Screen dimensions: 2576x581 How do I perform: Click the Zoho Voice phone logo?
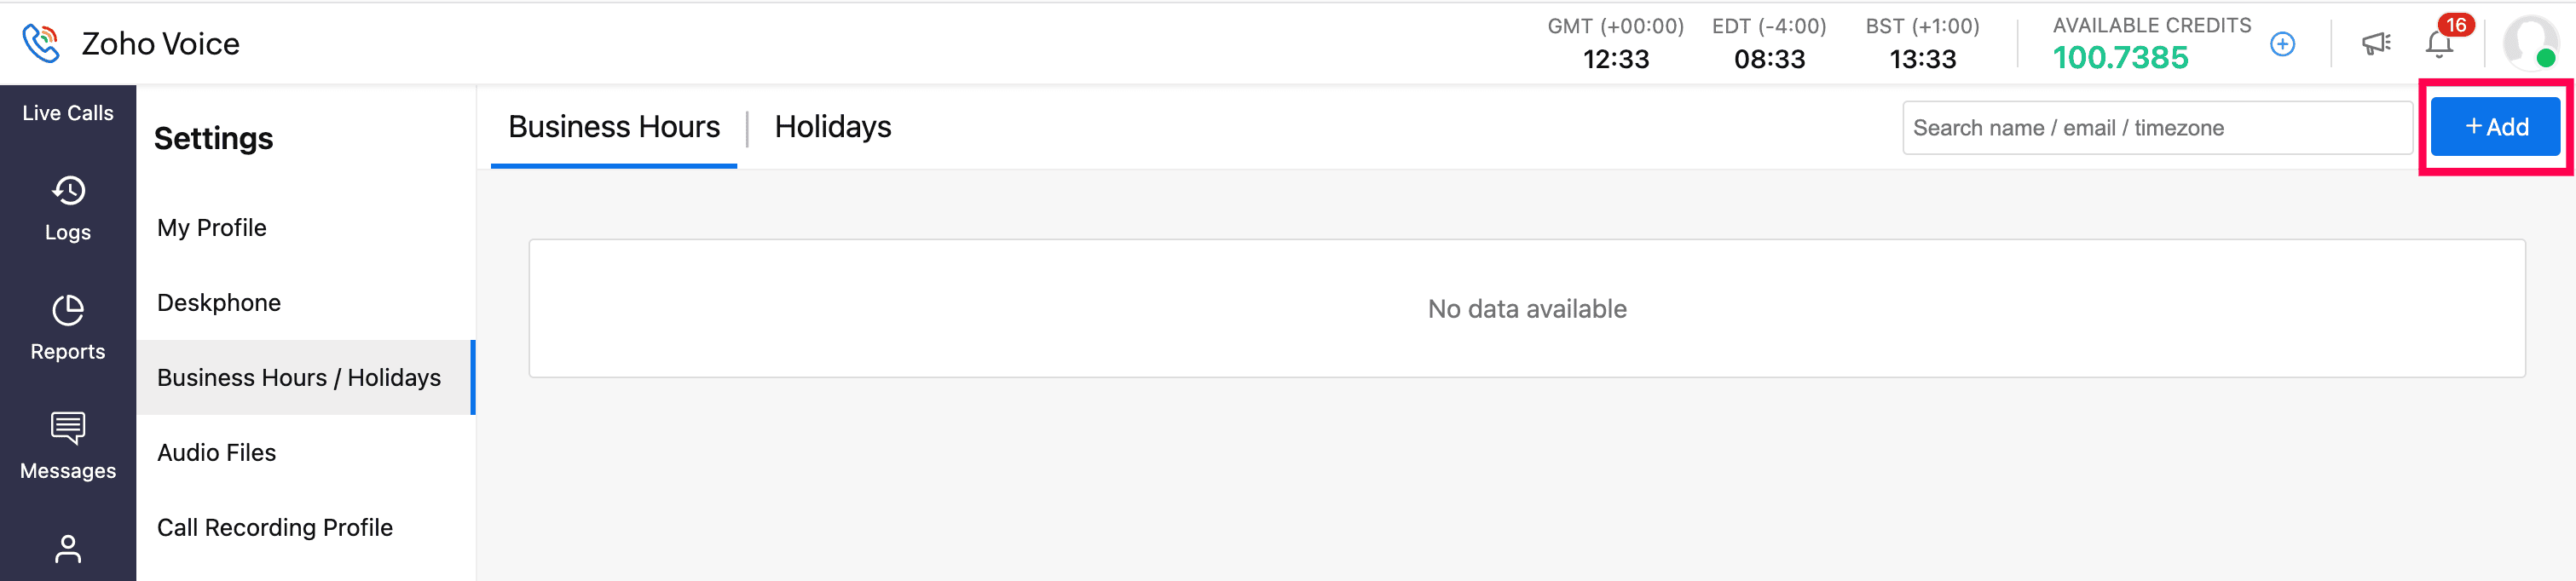click(x=41, y=43)
